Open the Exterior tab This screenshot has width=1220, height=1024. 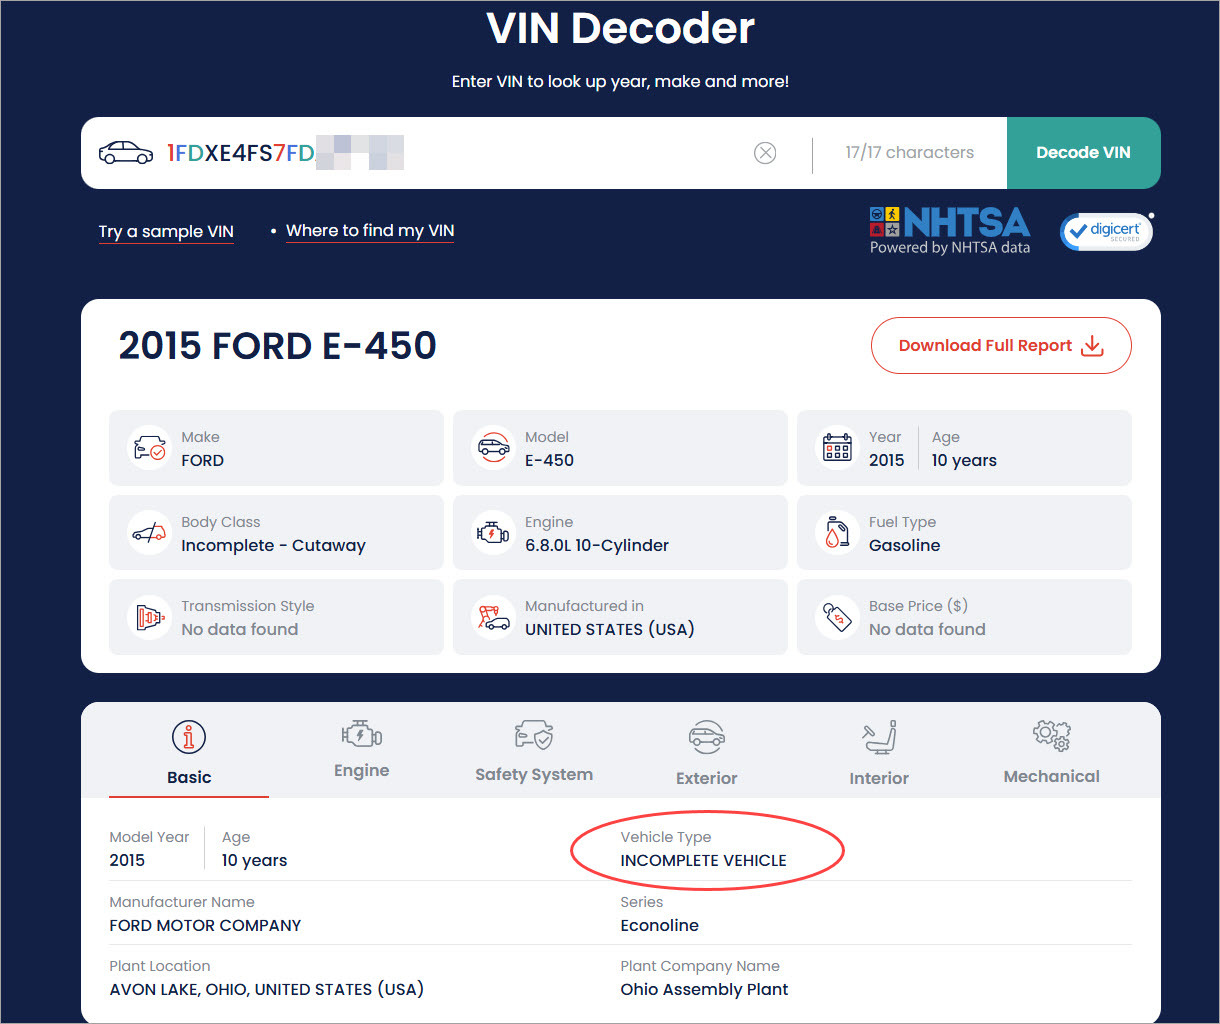(x=706, y=752)
